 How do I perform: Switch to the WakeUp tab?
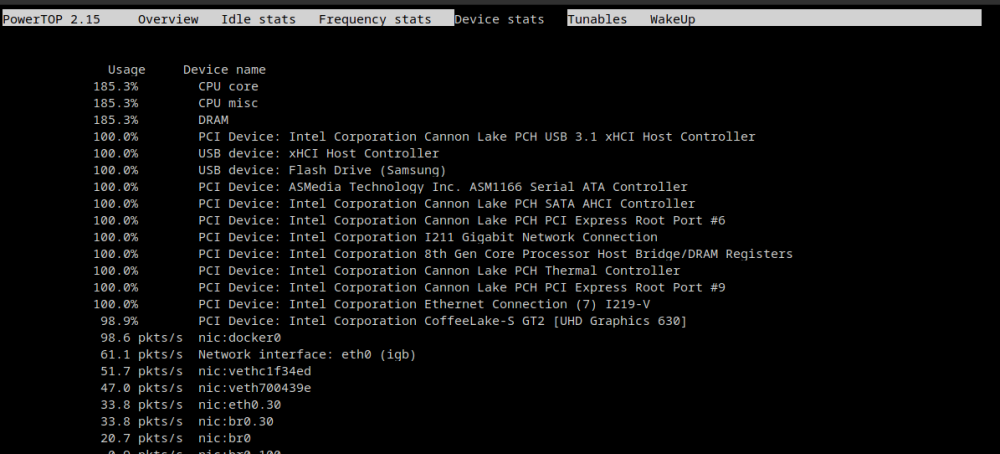(672, 19)
